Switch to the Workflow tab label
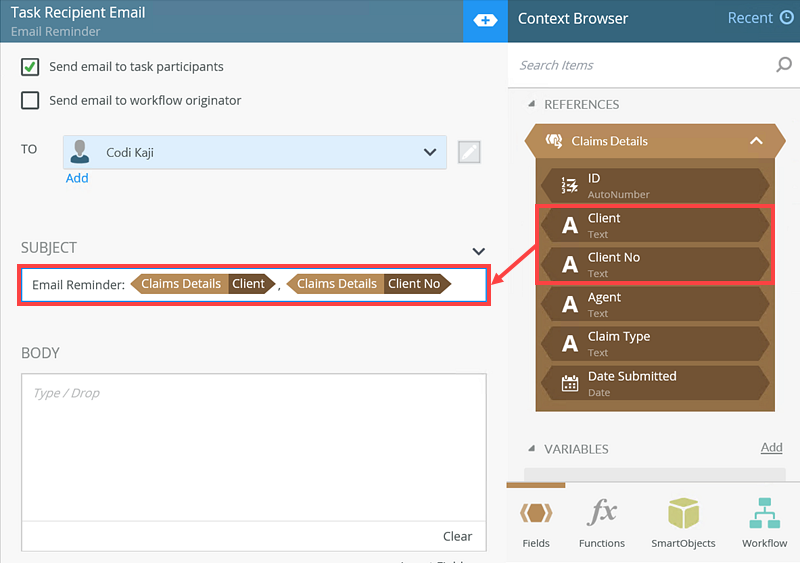This screenshot has height=563, width=800. [764, 543]
